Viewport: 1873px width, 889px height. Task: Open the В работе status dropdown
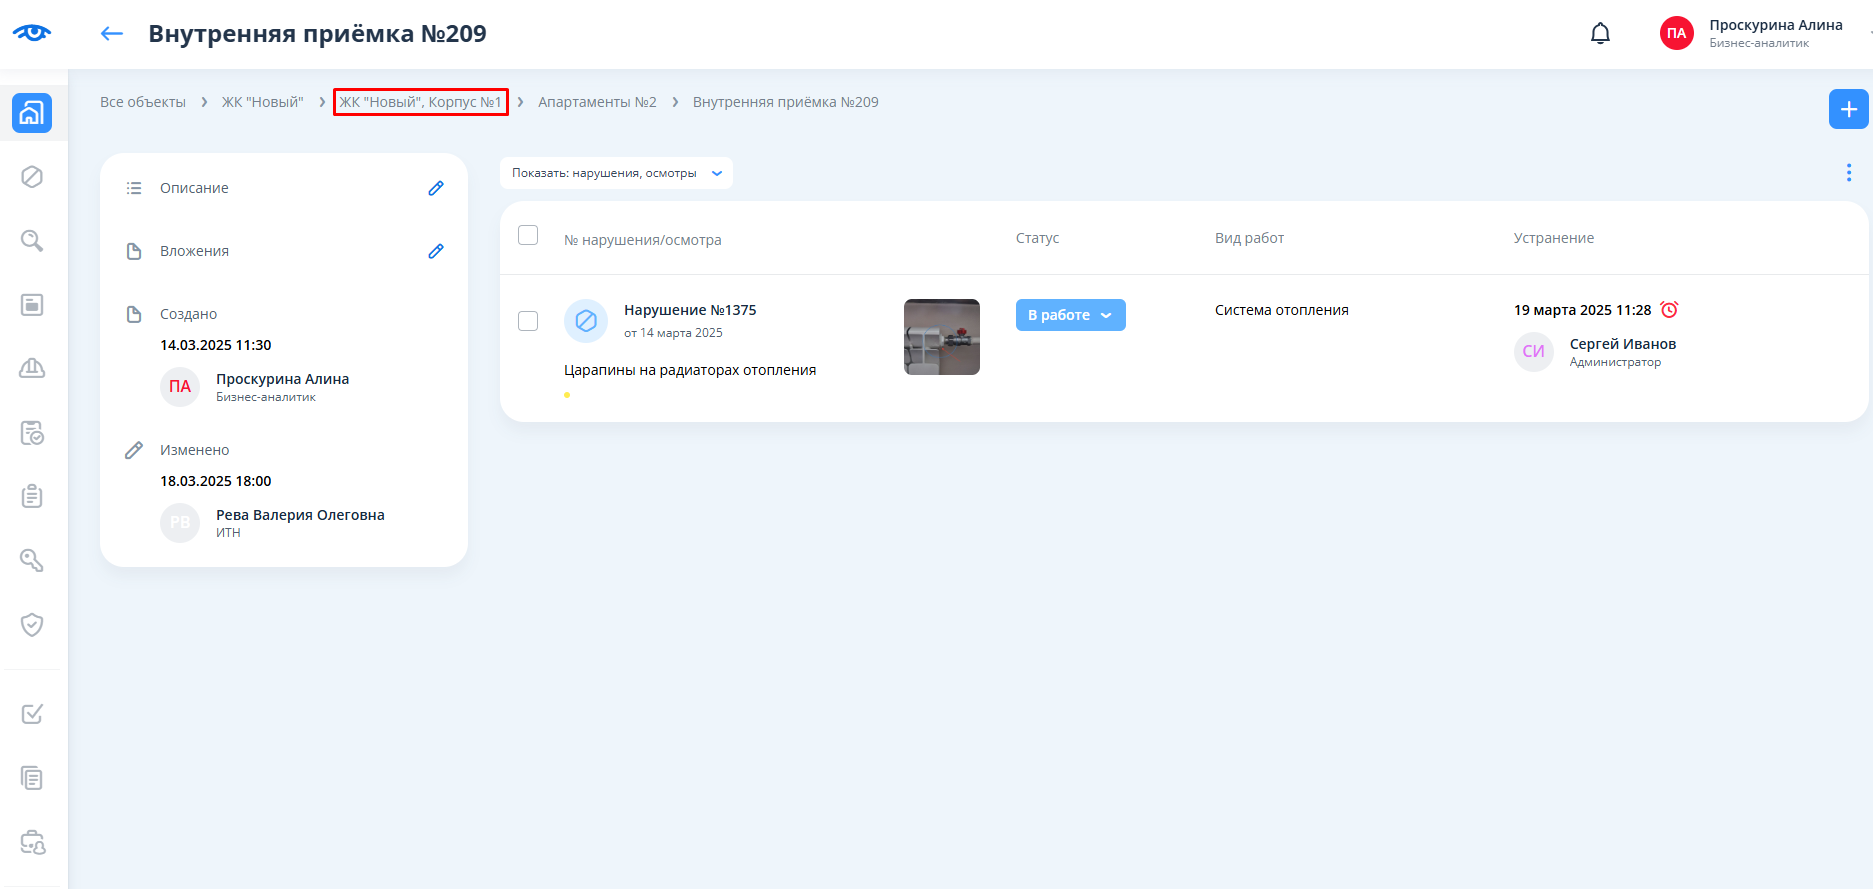1070,315
